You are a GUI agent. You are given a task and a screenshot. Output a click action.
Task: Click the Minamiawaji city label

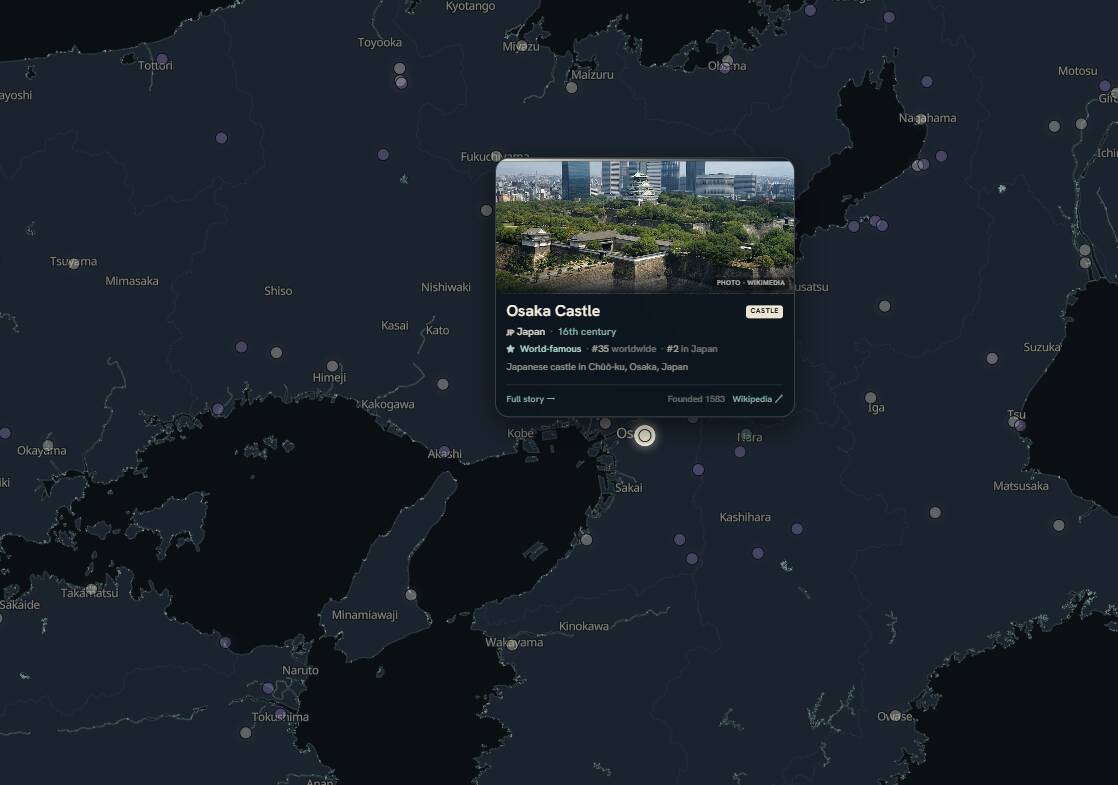pyautogui.click(x=364, y=615)
